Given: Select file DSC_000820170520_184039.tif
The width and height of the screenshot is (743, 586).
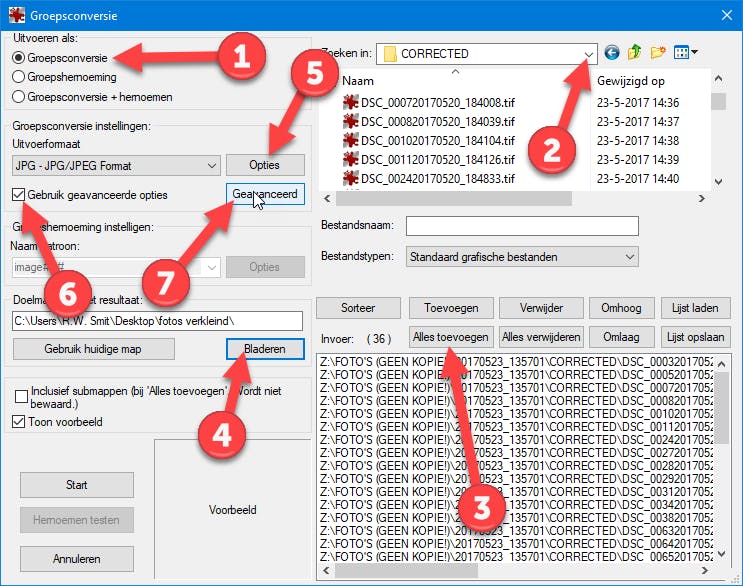Looking at the screenshot, I should coord(437,122).
